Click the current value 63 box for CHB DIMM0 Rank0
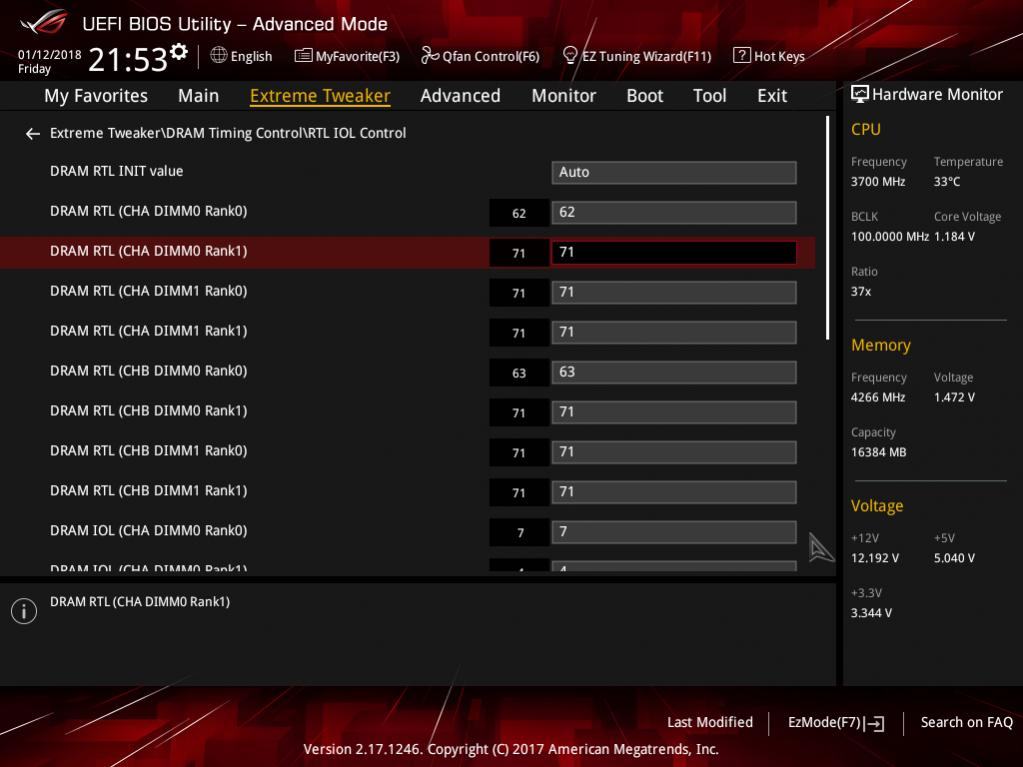 point(519,373)
